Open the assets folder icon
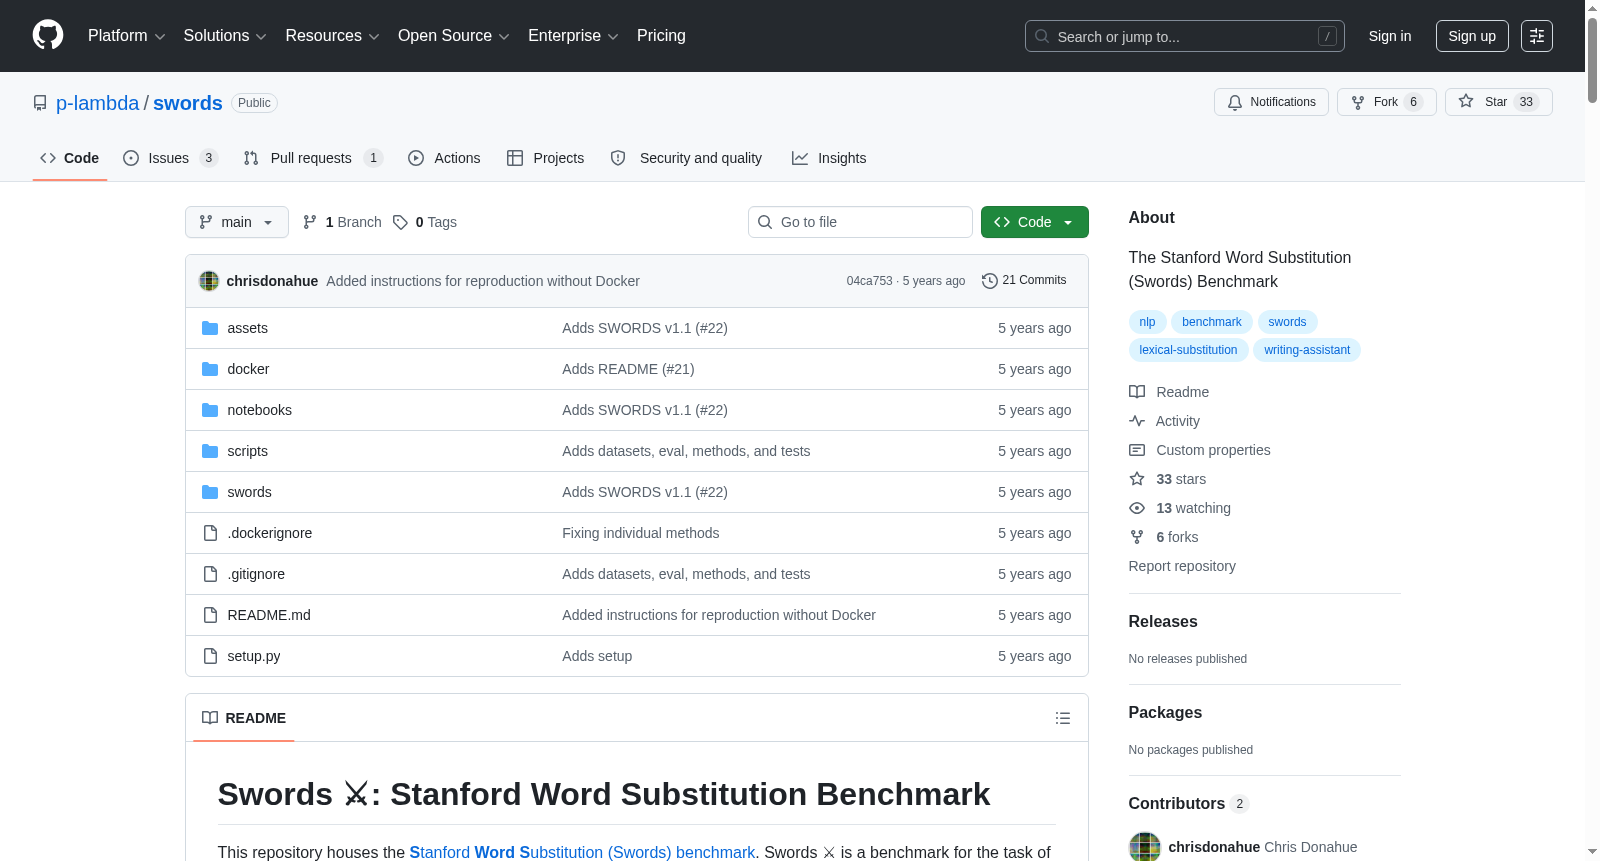The width and height of the screenshot is (1600, 861). point(210,328)
